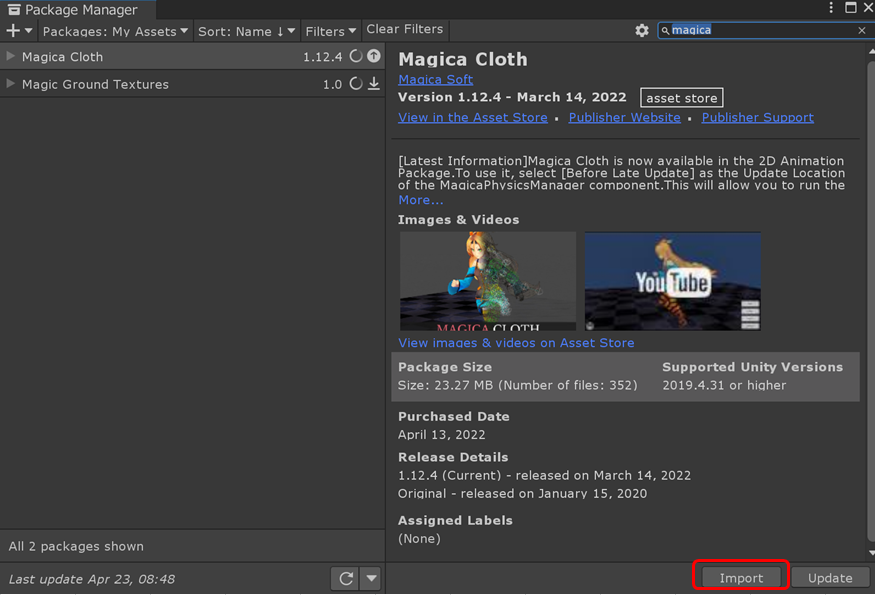Open the refresh options arrow beside reload button
Screen dimensions: 875x595
point(370,578)
